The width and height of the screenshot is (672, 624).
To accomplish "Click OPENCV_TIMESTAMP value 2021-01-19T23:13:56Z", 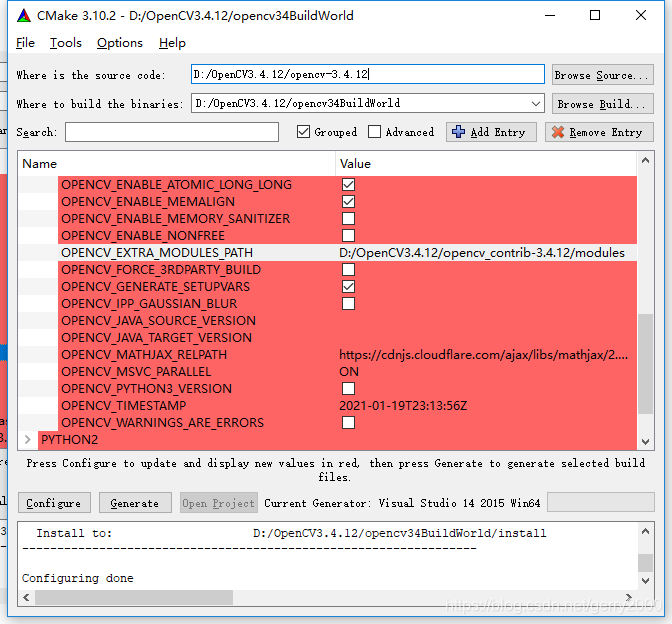I will (403, 405).
